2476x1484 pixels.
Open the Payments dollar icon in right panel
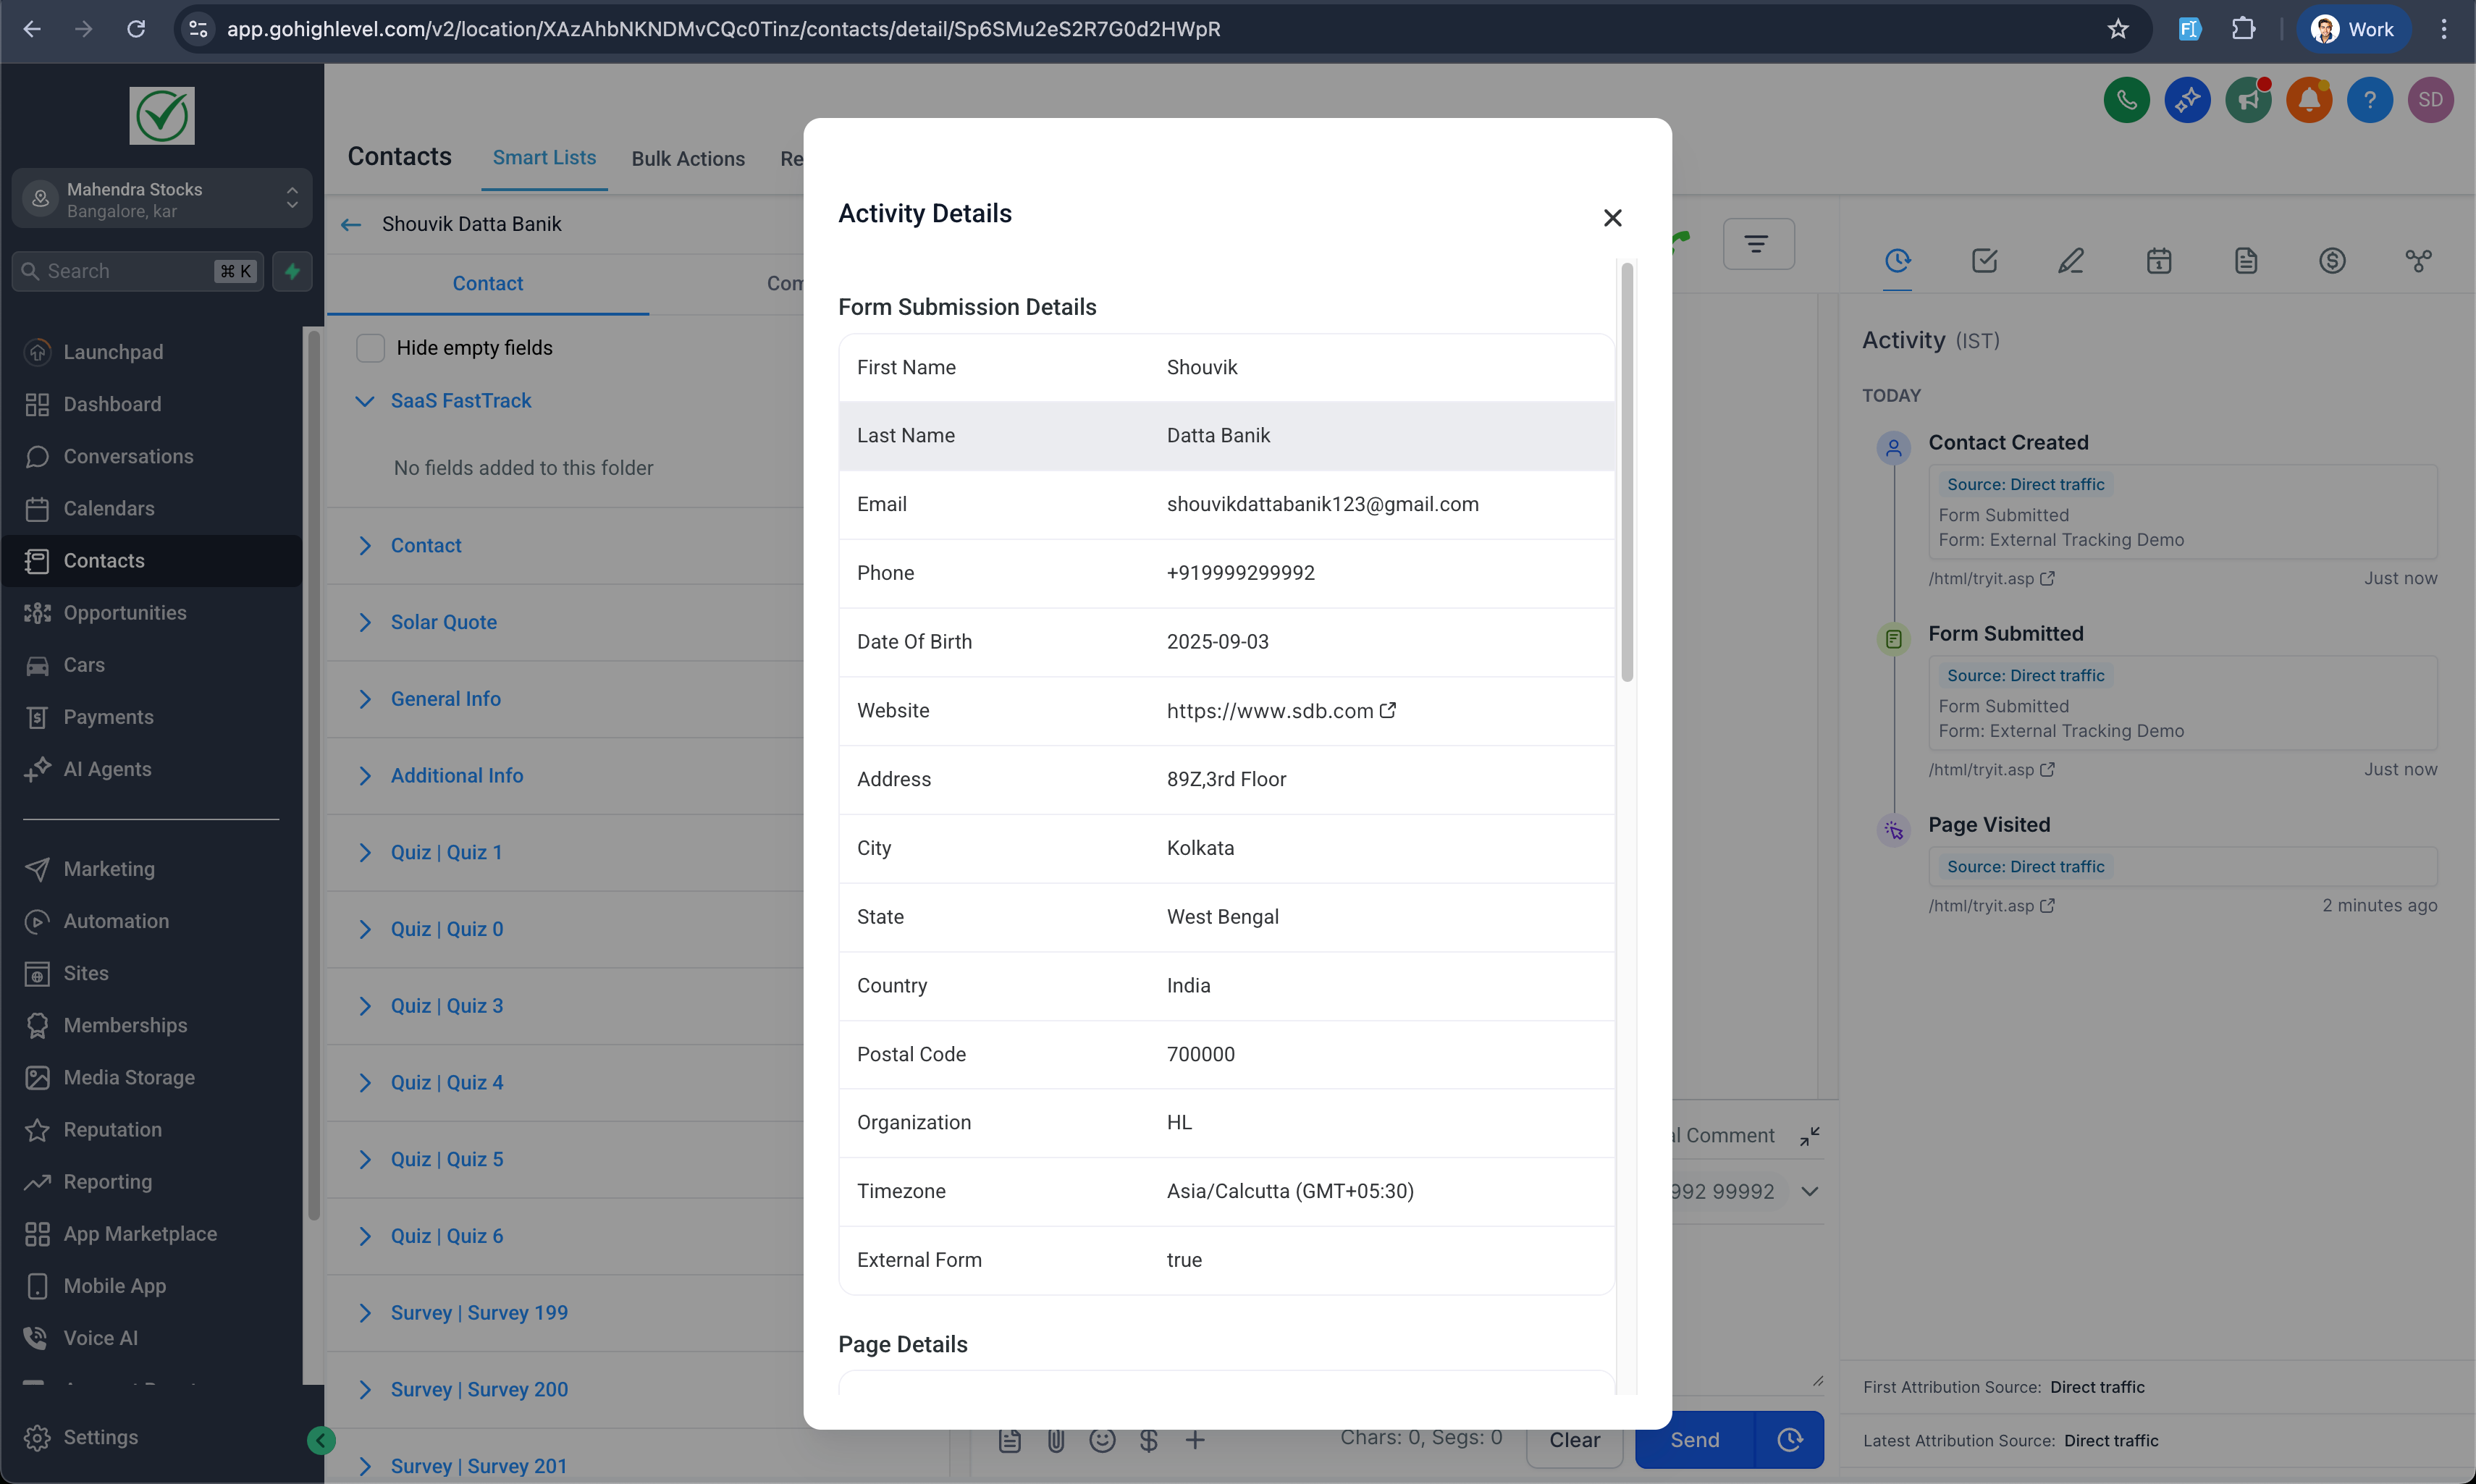click(x=2332, y=261)
